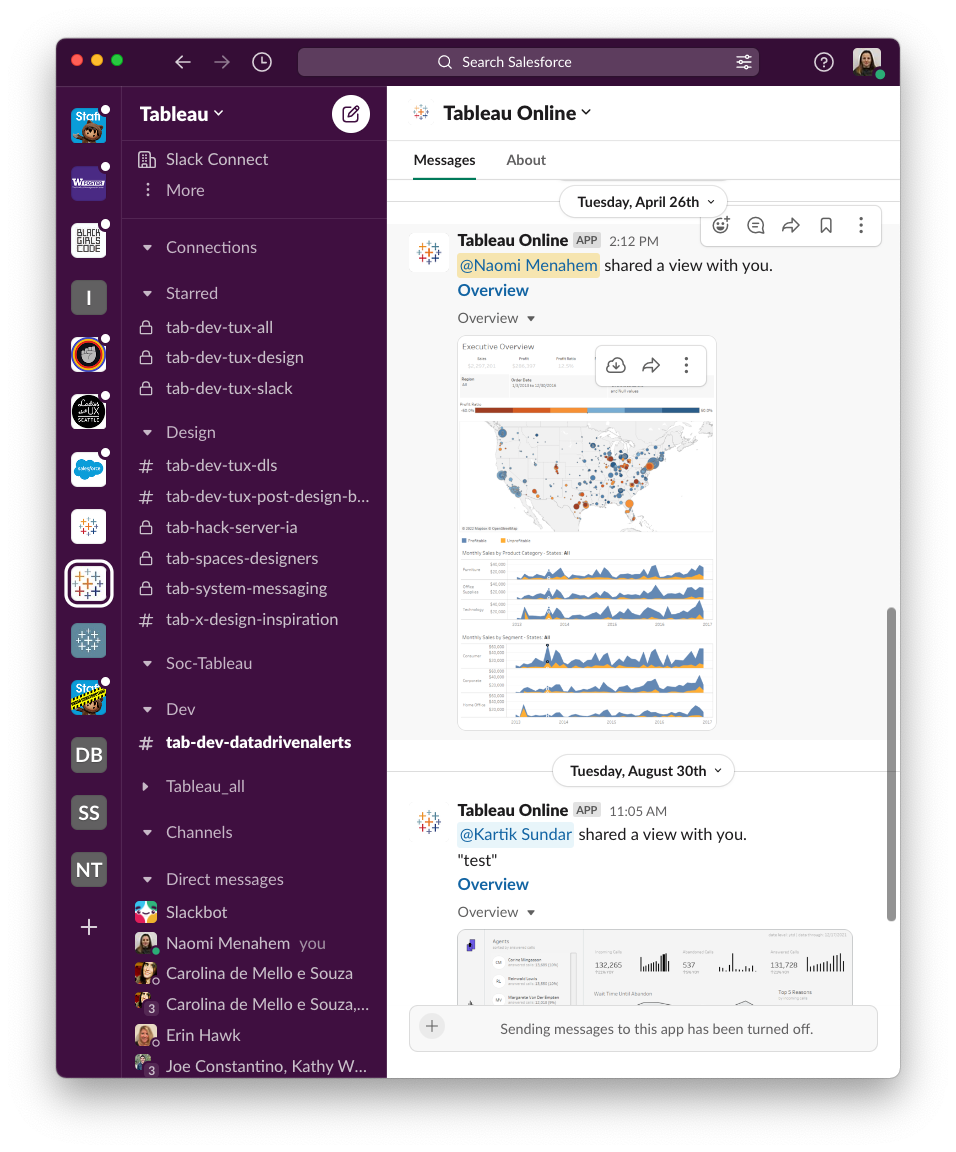The width and height of the screenshot is (956, 1152).
Task: Collapse the Soc-Tableau section
Action: [x=147, y=663]
